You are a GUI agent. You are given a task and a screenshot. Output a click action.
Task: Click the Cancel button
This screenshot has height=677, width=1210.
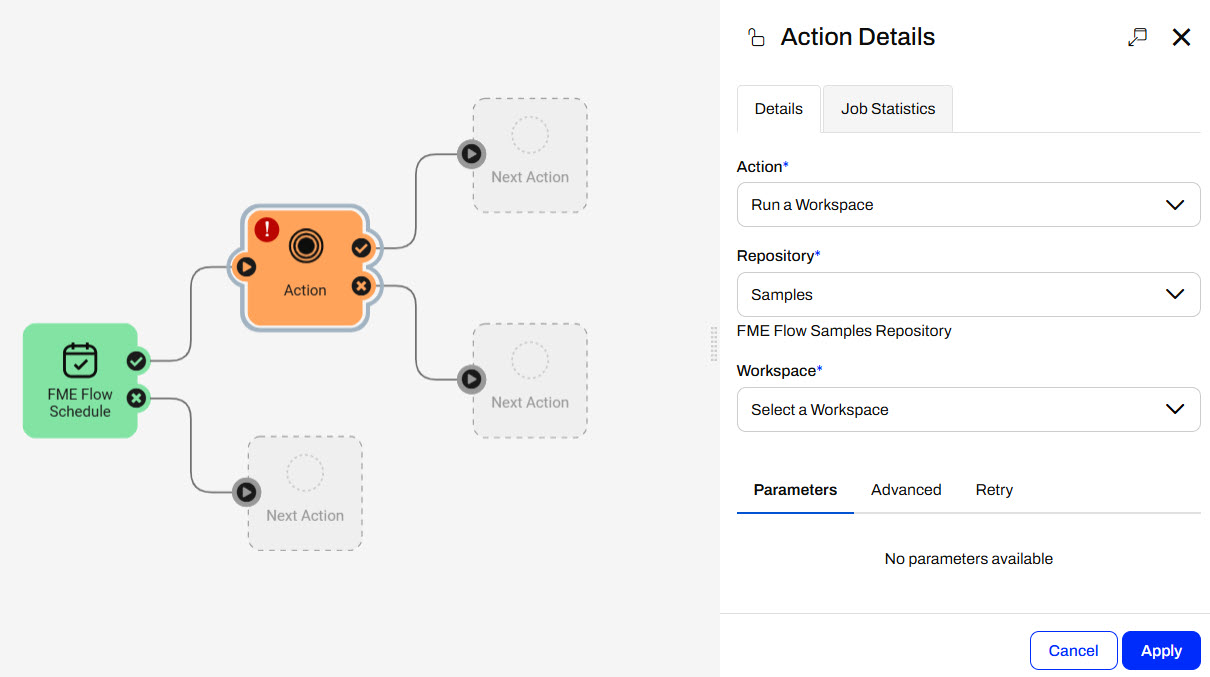tap(1073, 651)
